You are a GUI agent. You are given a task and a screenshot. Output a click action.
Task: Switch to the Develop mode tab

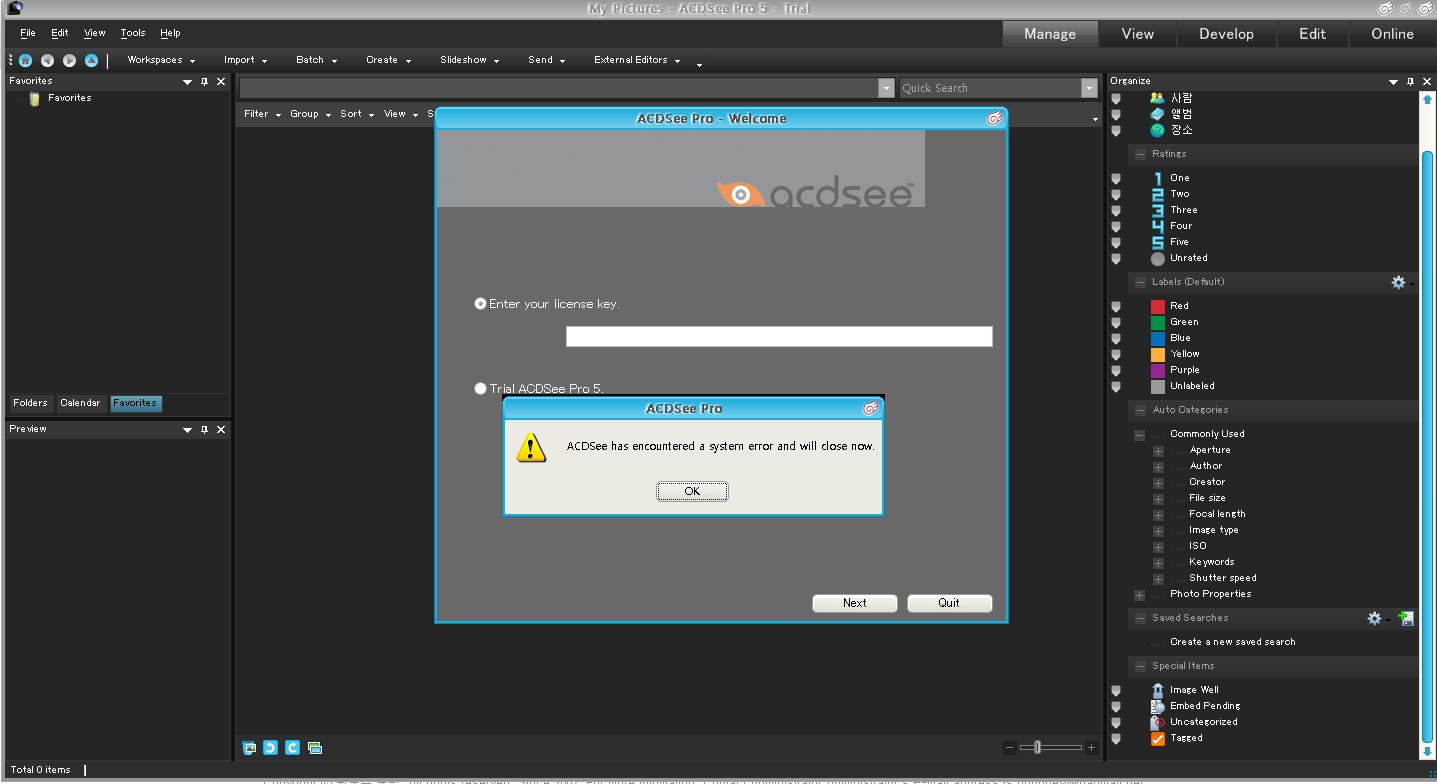pyautogui.click(x=1226, y=34)
